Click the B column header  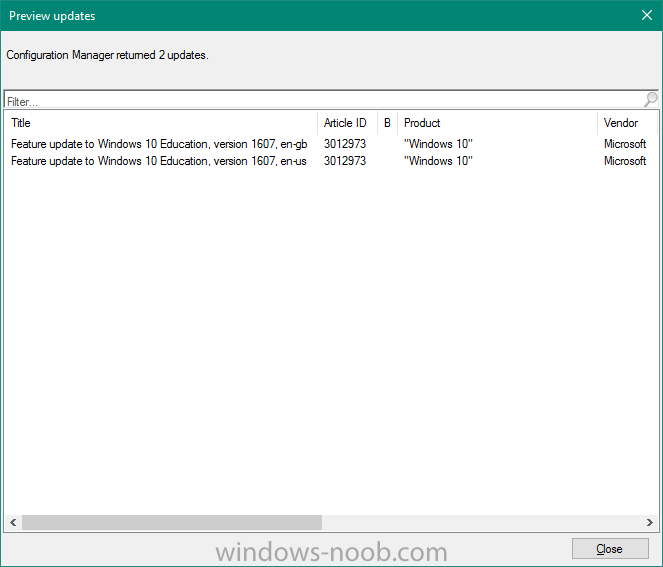pyautogui.click(x=387, y=123)
